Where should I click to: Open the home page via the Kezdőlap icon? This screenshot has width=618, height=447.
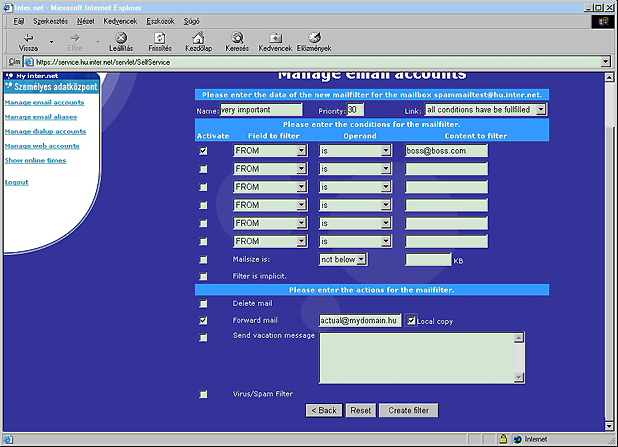(x=198, y=38)
